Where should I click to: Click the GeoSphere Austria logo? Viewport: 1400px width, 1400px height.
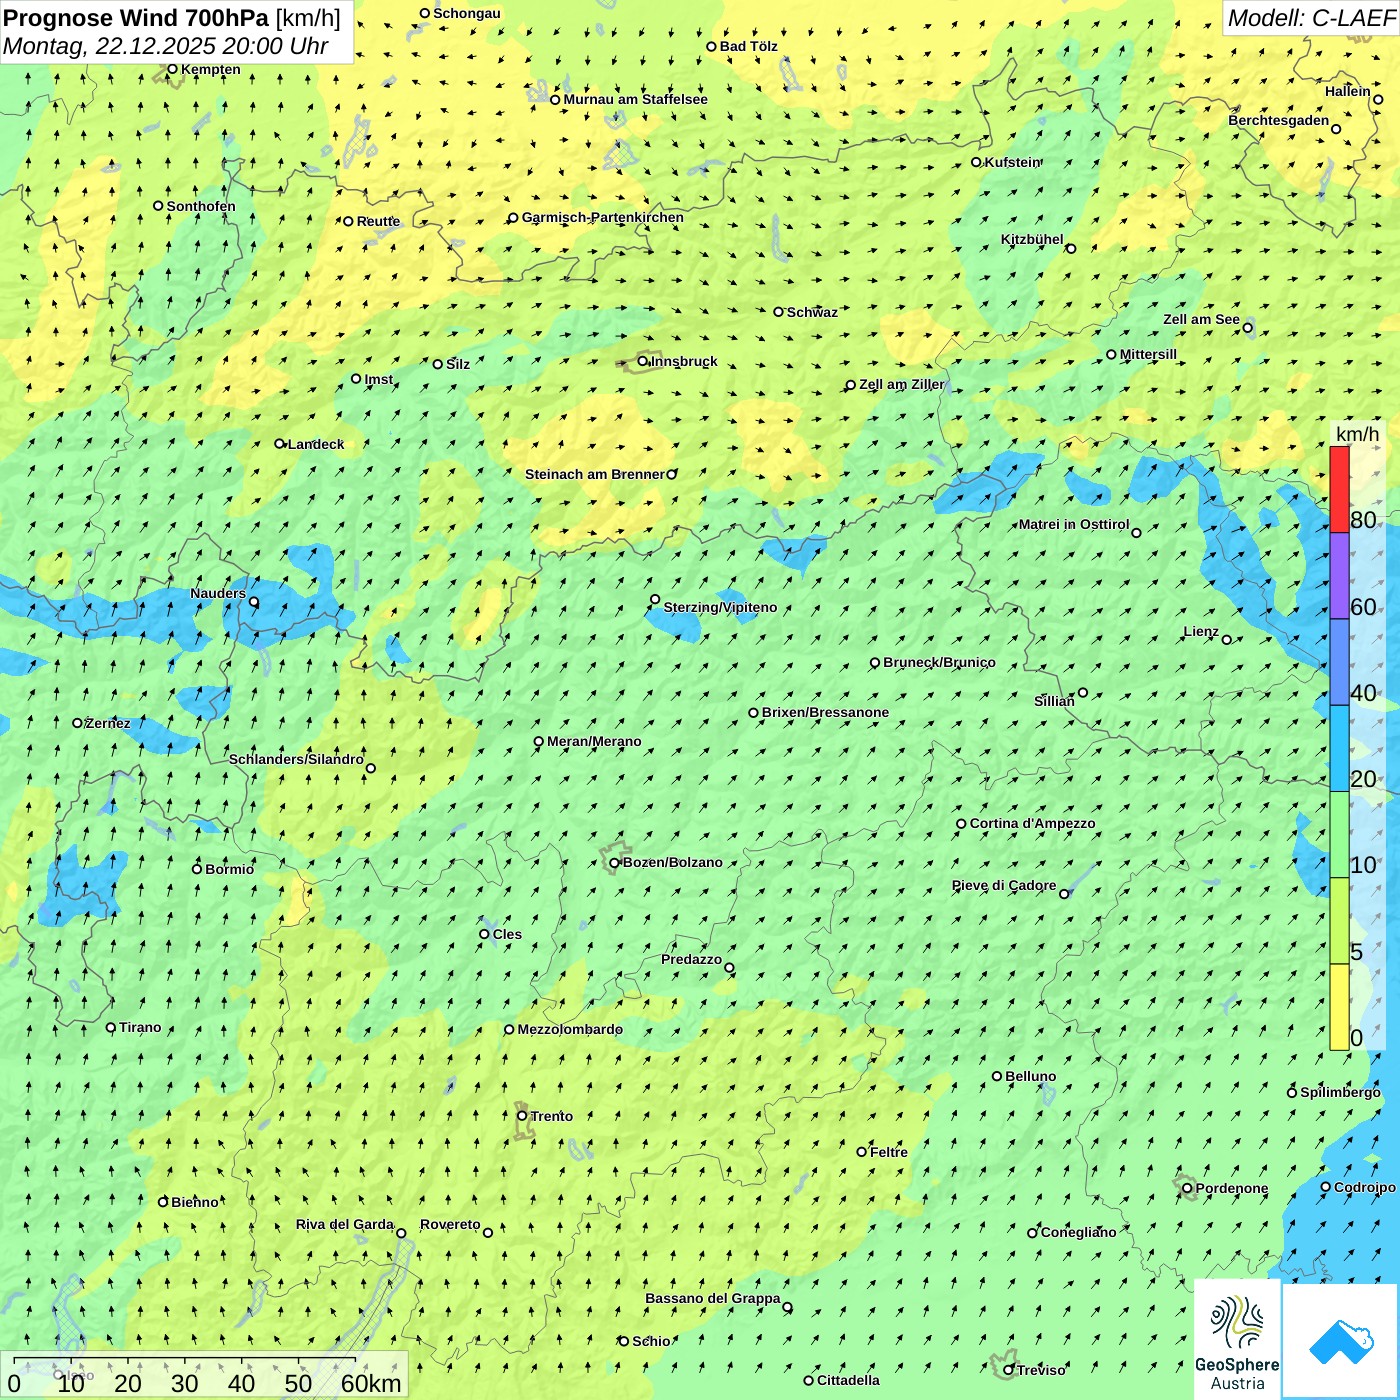click(x=1237, y=1340)
